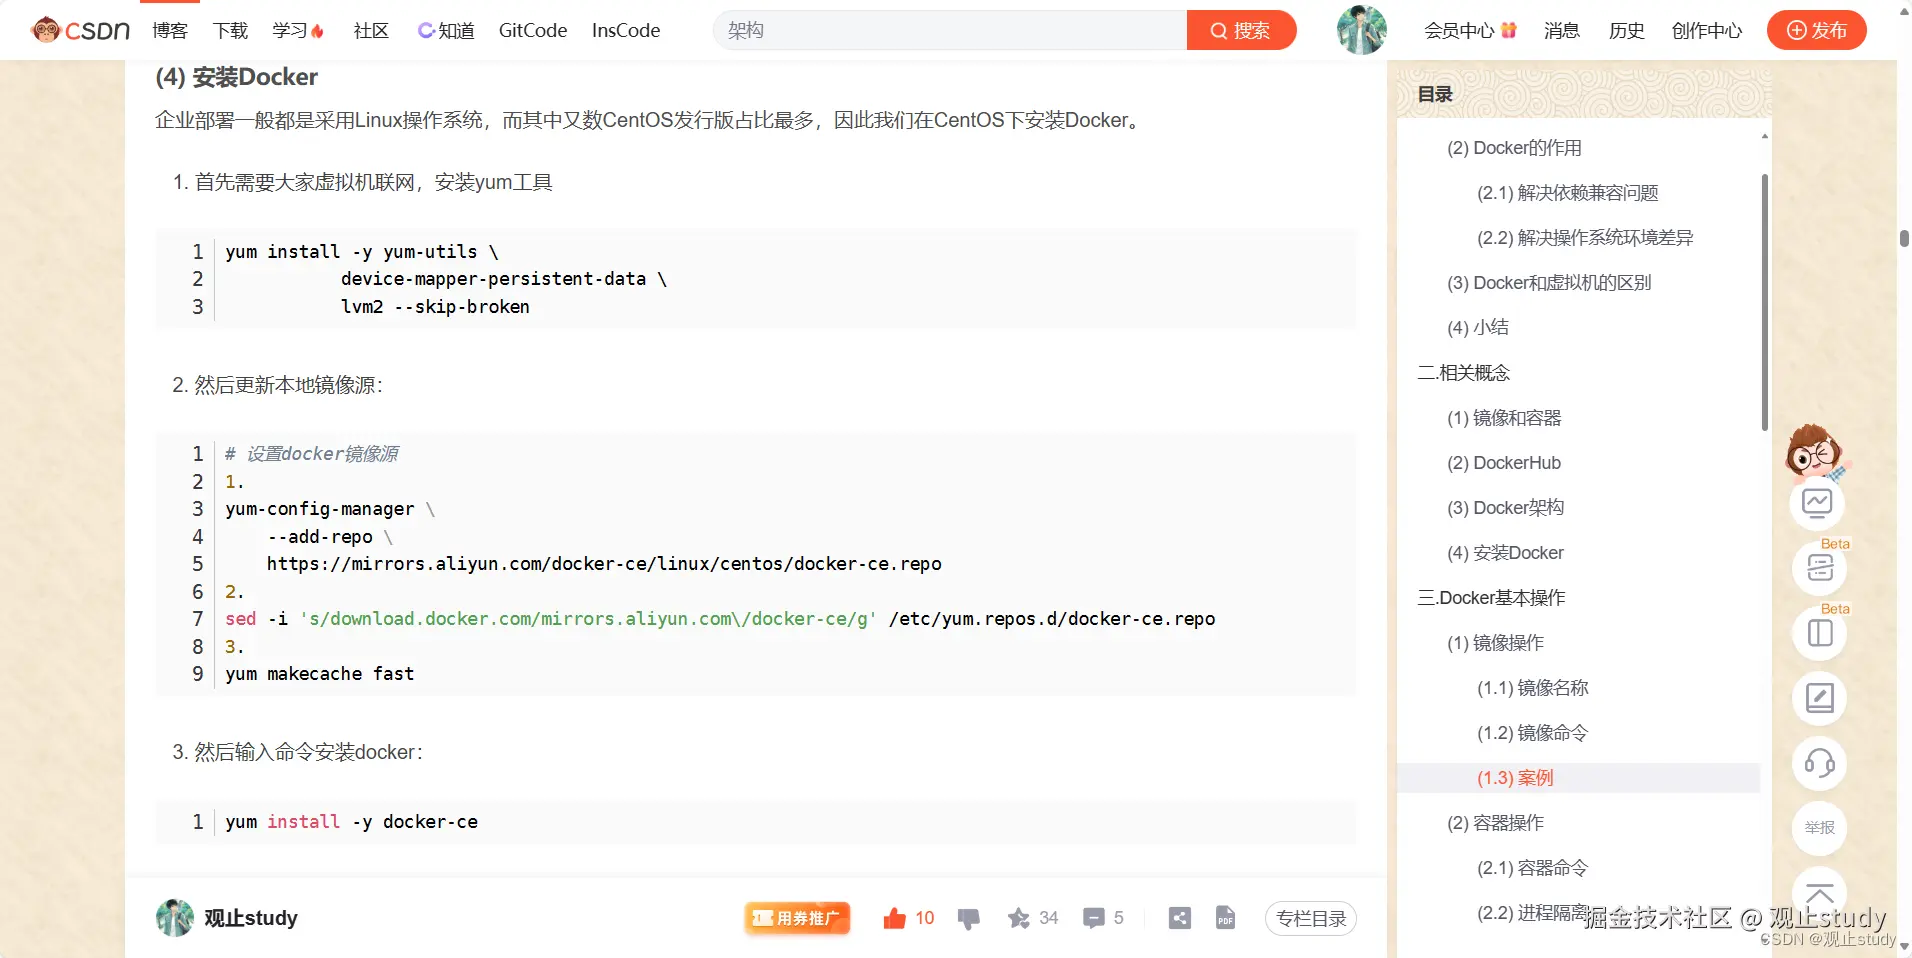Jump to (1.2) 镜像命令 in catalog
This screenshot has width=1912, height=958.
pos(1532,733)
